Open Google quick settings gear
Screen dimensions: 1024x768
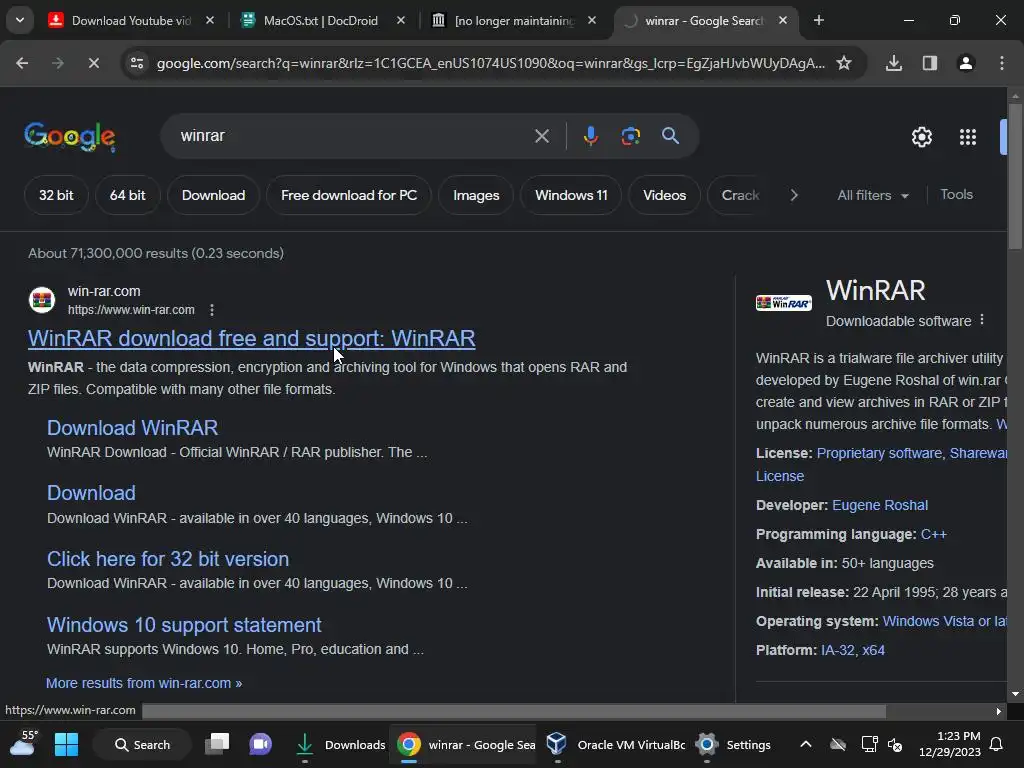921,136
